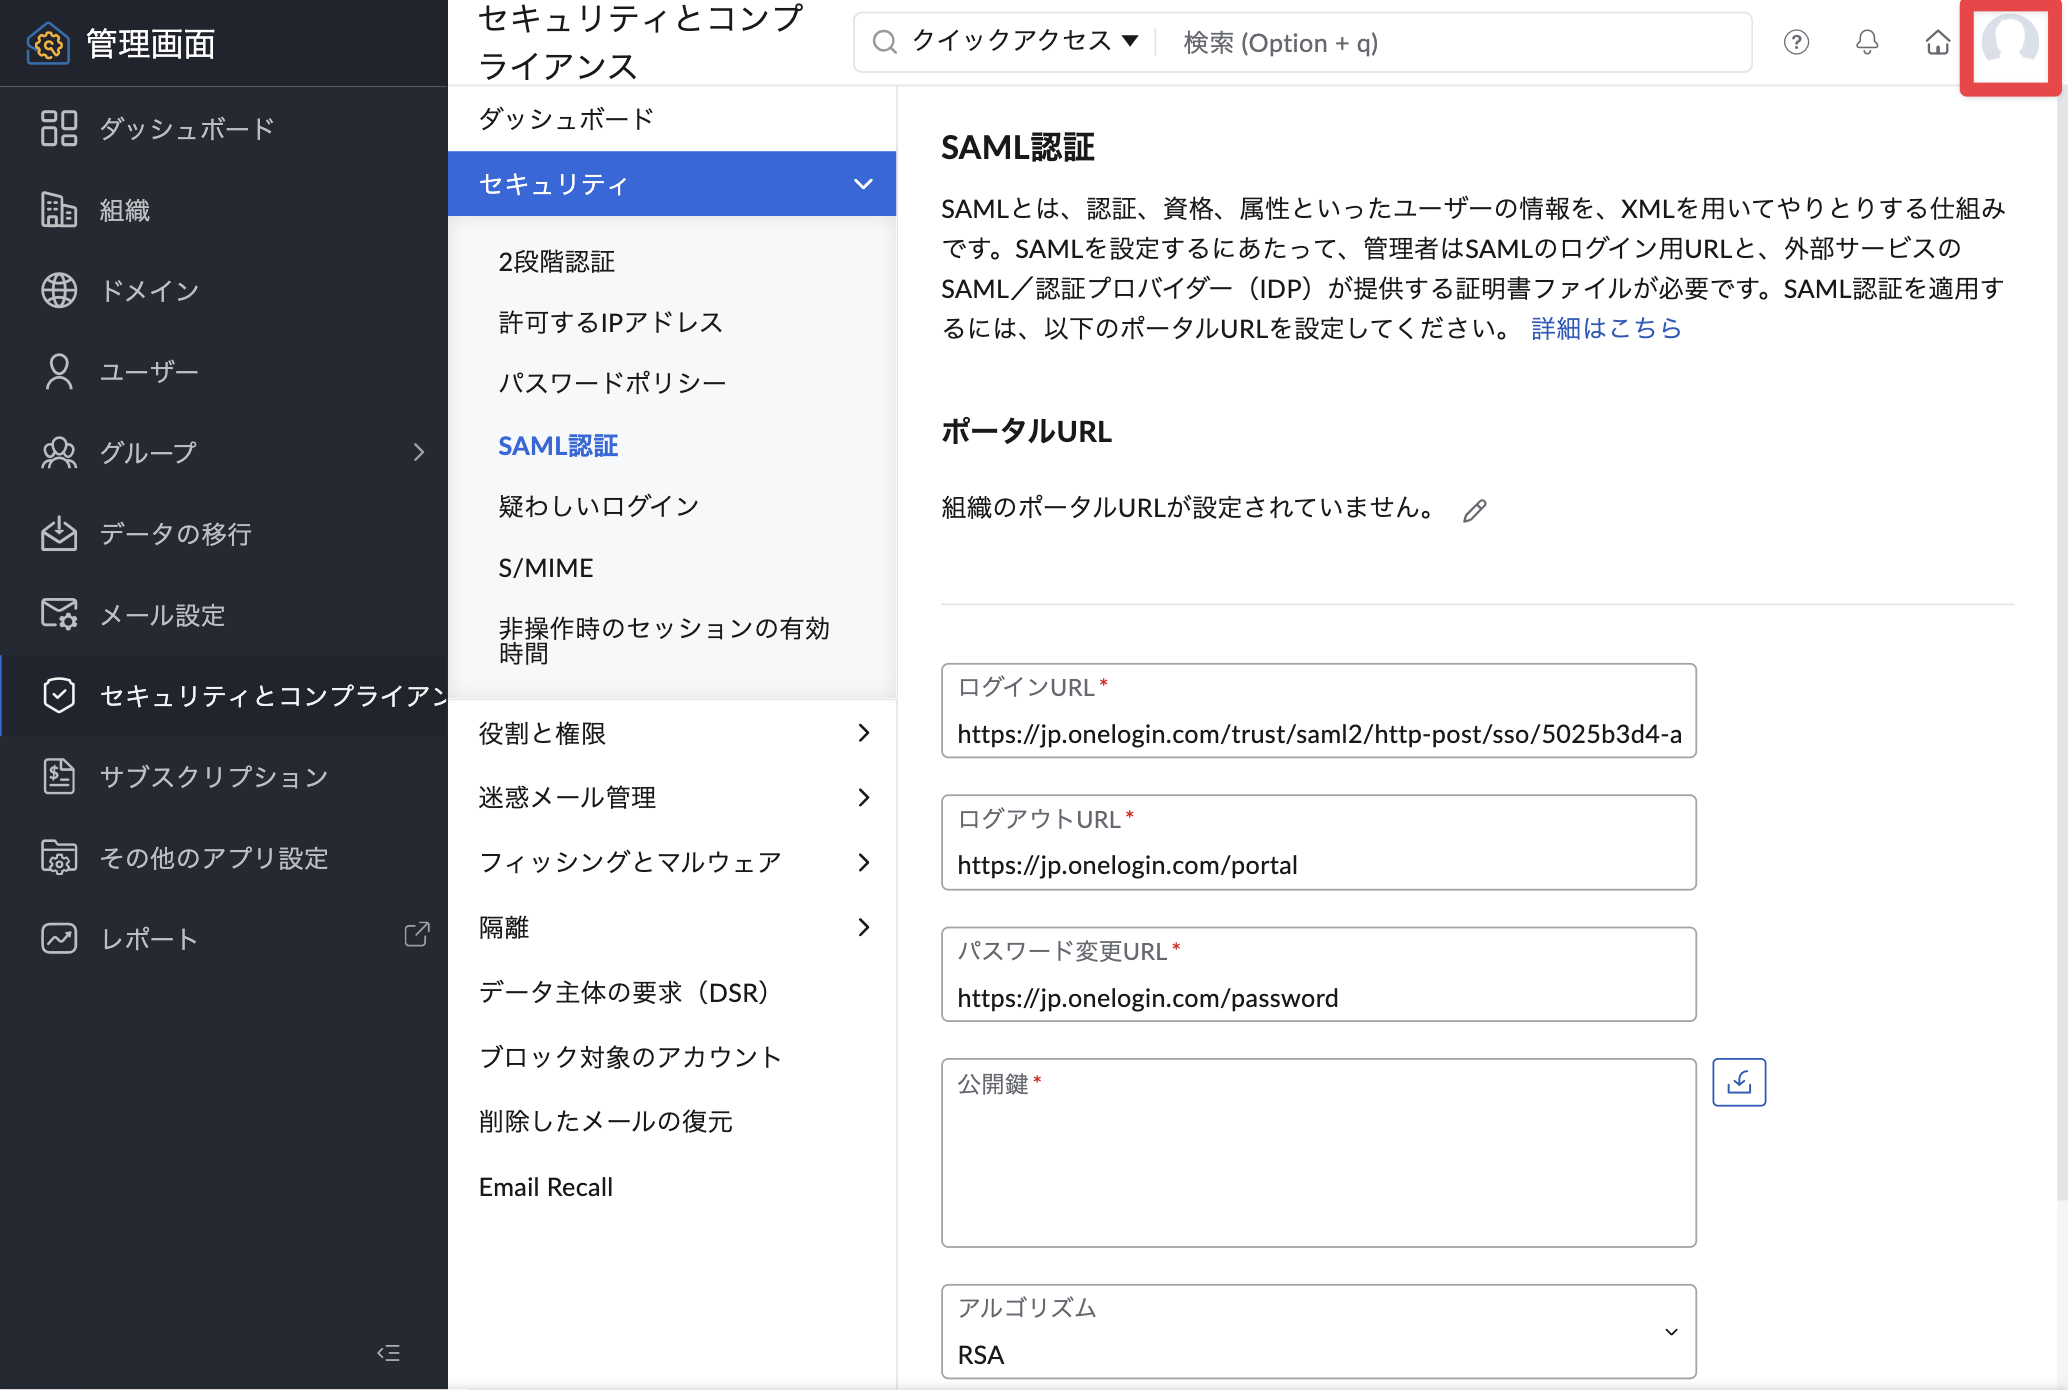
Task: Select 2段階認証 menu item
Action: tap(556, 261)
